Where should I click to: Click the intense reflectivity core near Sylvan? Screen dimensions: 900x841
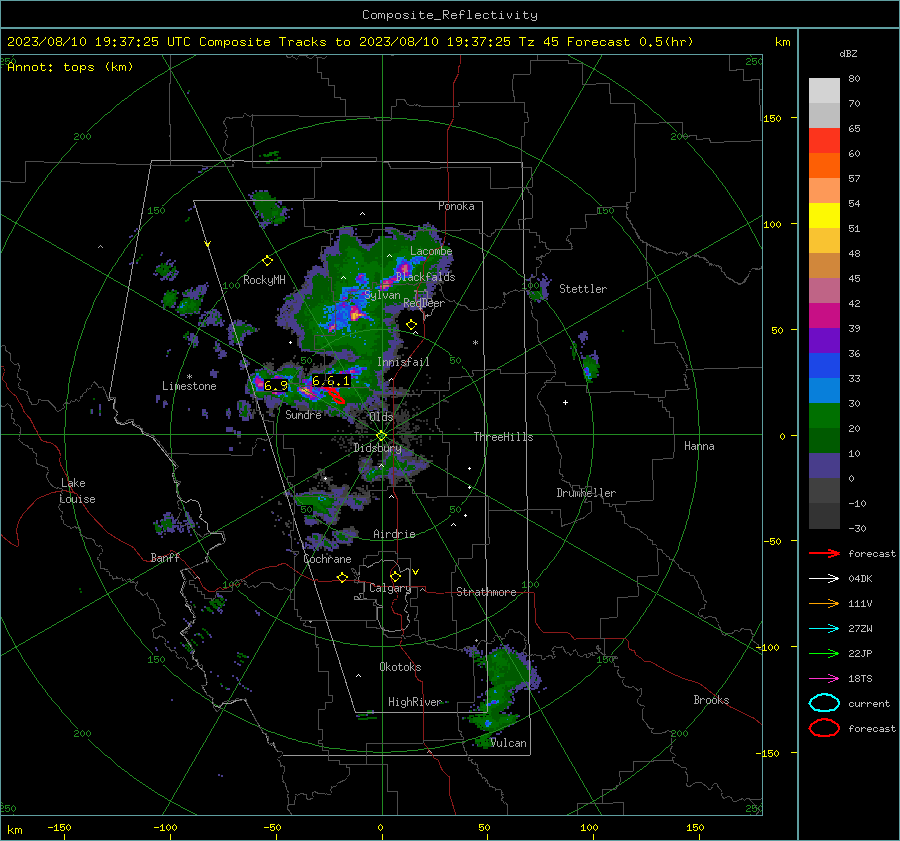356,313
